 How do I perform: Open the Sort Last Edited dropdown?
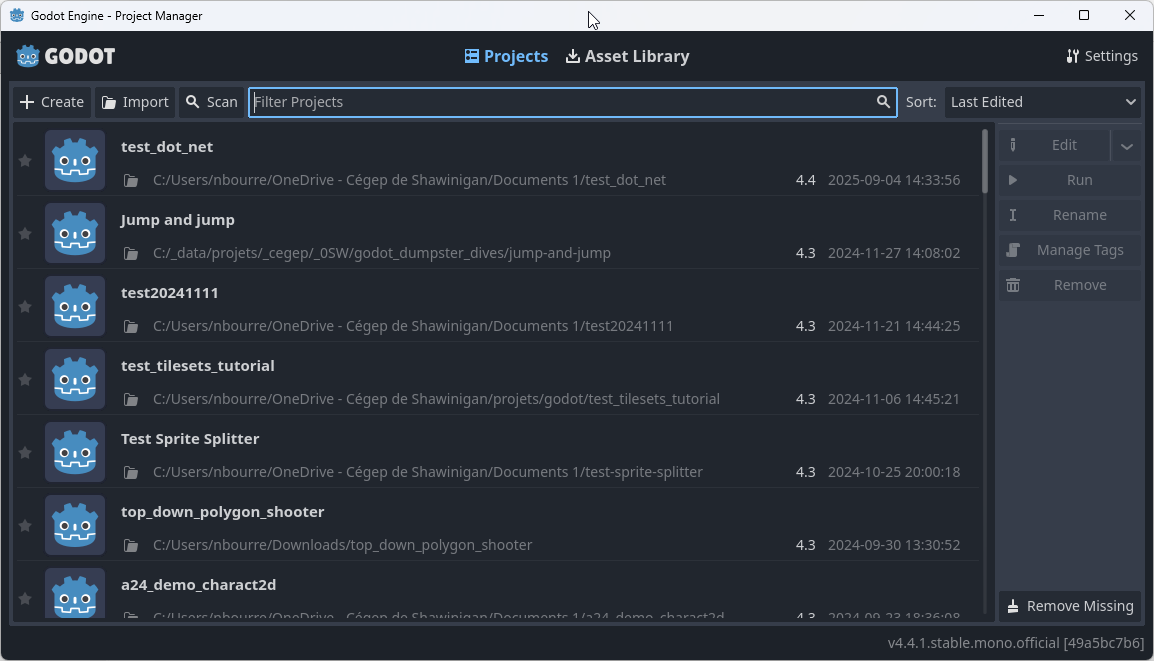pyautogui.click(x=1043, y=102)
